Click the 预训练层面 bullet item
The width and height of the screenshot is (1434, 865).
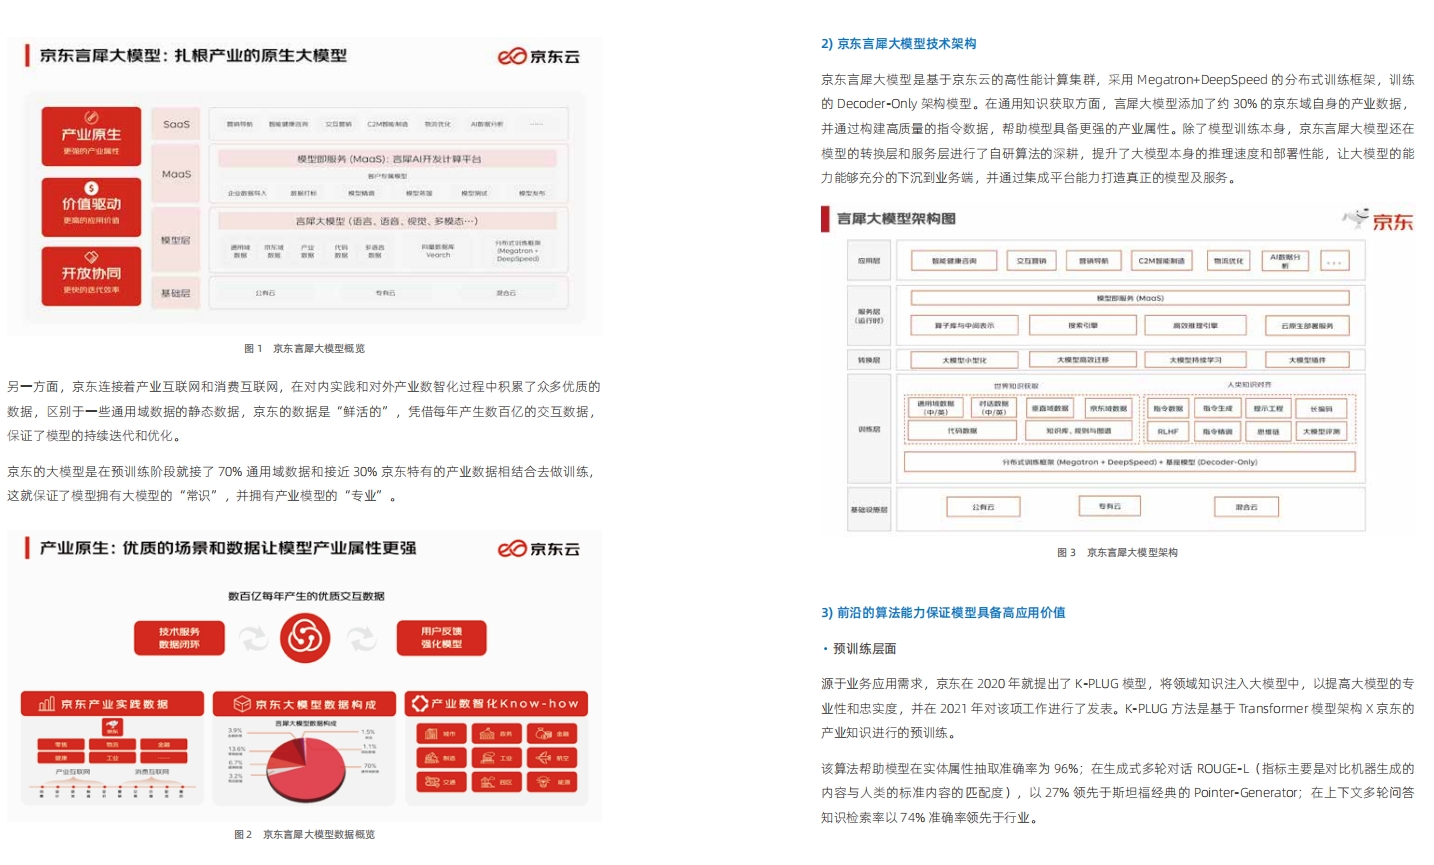pyautogui.click(x=860, y=649)
